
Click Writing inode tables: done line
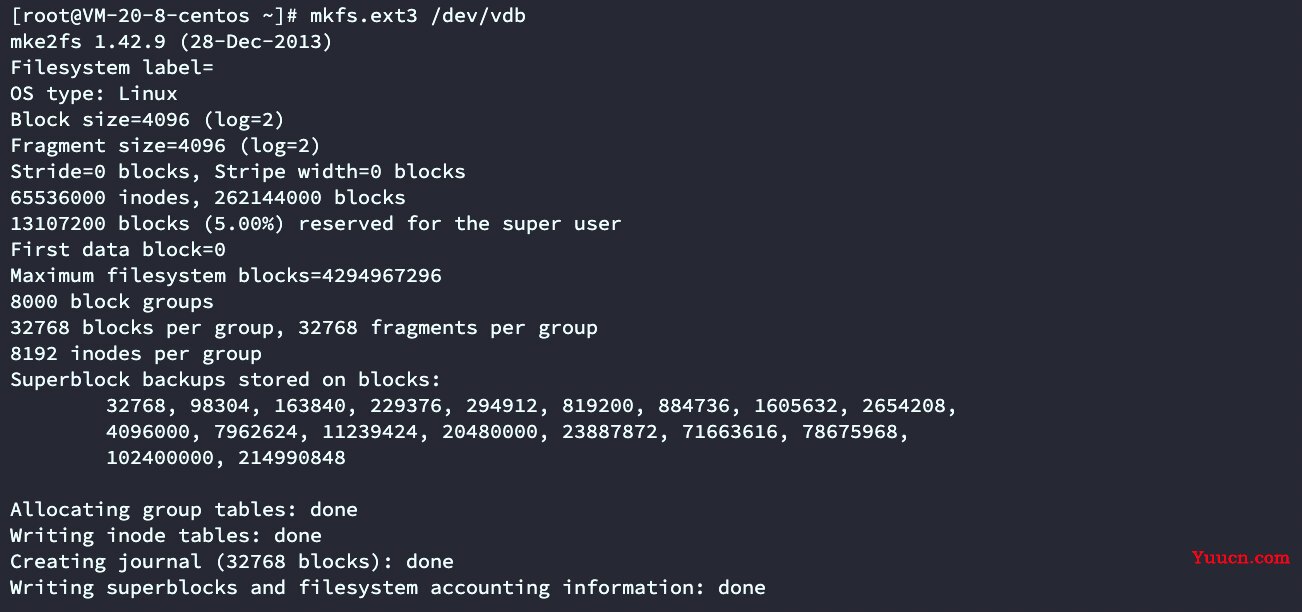point(166,536)
